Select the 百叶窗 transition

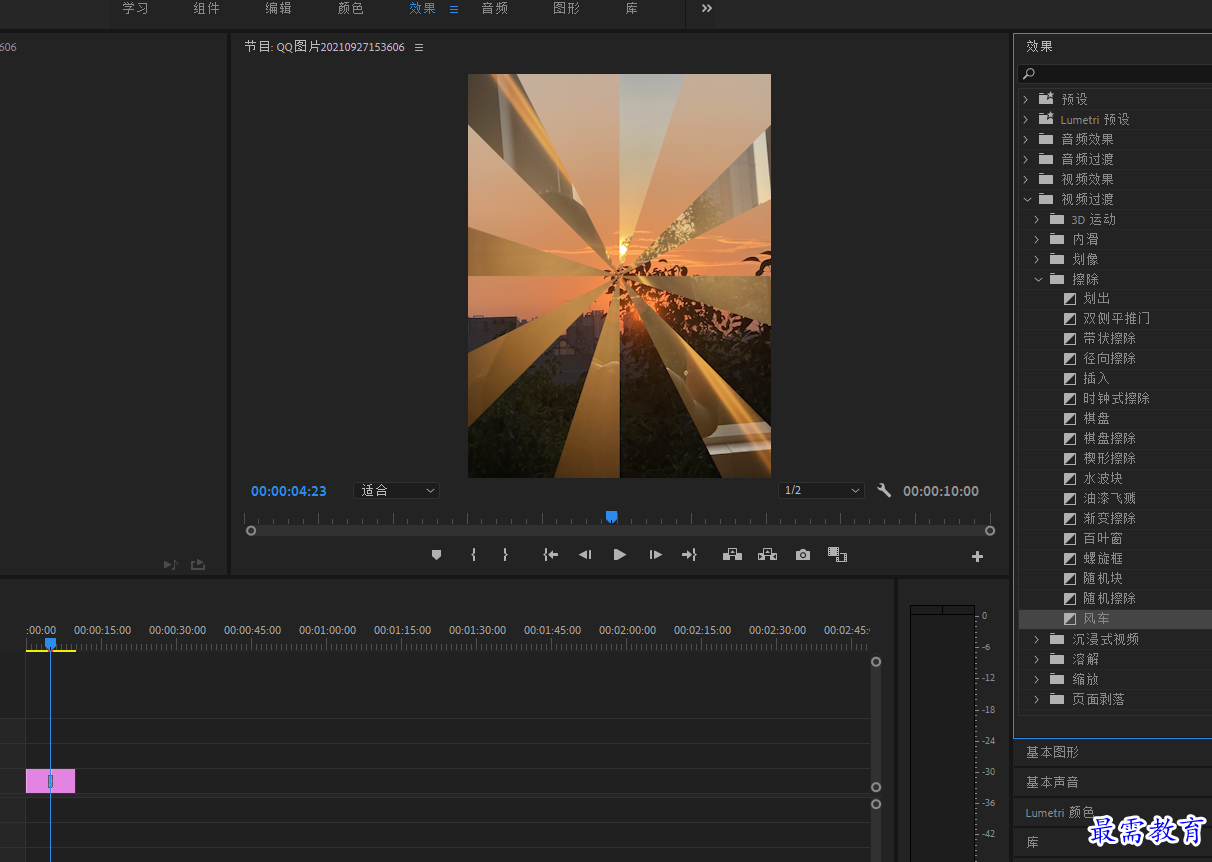tap(1103, 539)
